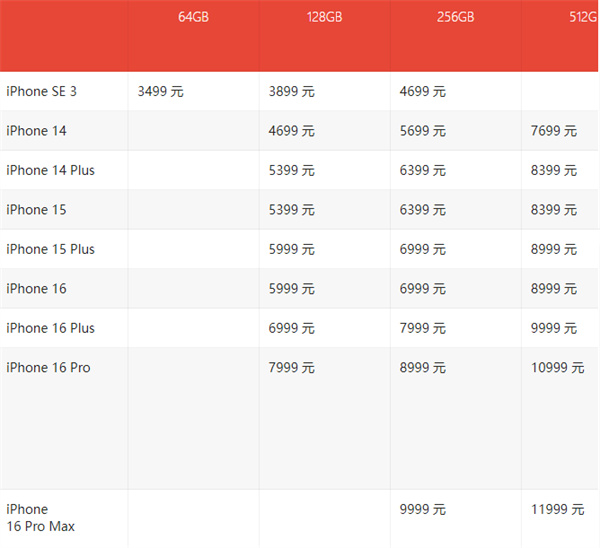Click iPhone 16 Plus 512GB price 9999 元
Screen dimensions: 600x548
click(x=554, y=328)
